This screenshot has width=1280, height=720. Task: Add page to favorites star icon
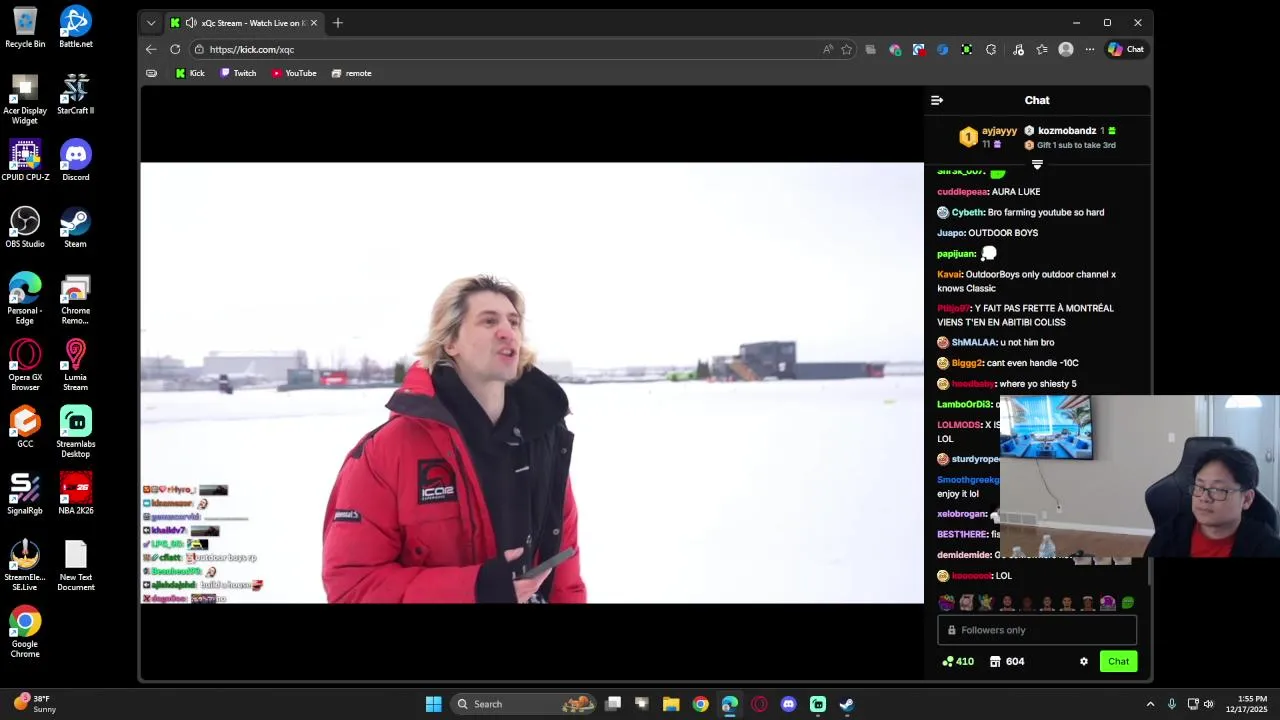point(847,49)
